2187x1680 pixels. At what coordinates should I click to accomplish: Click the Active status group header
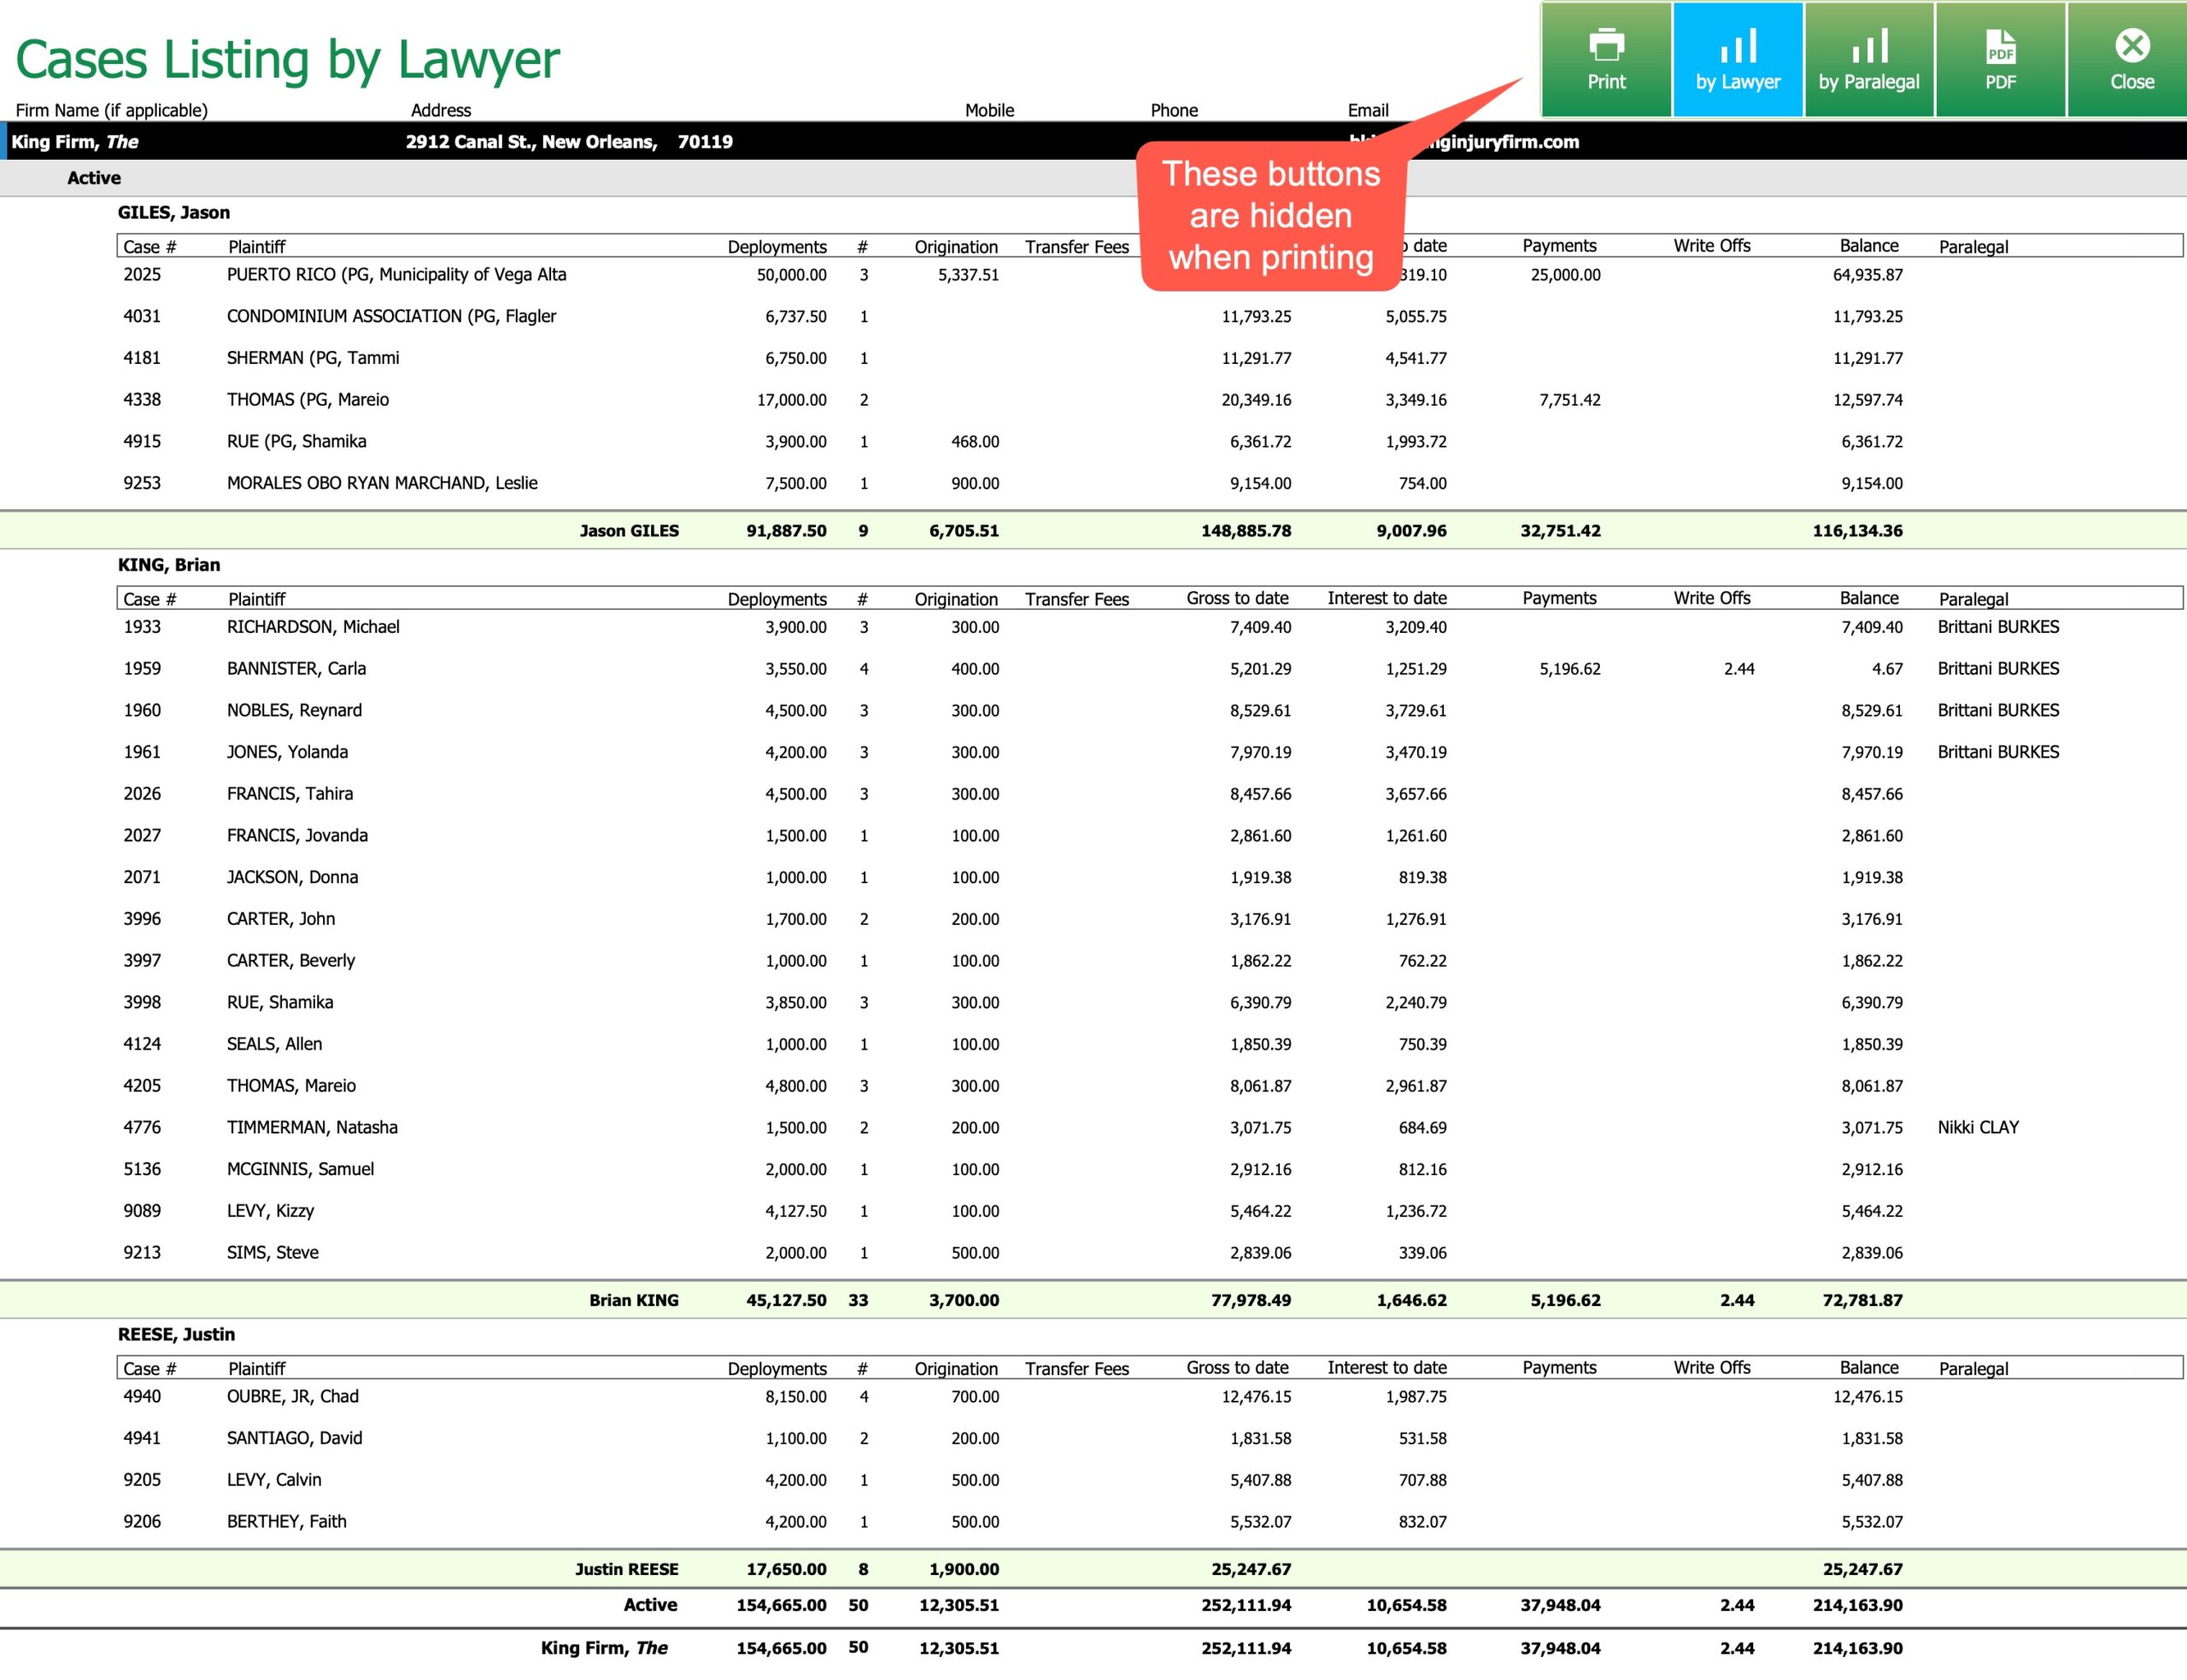point(1093,178)
